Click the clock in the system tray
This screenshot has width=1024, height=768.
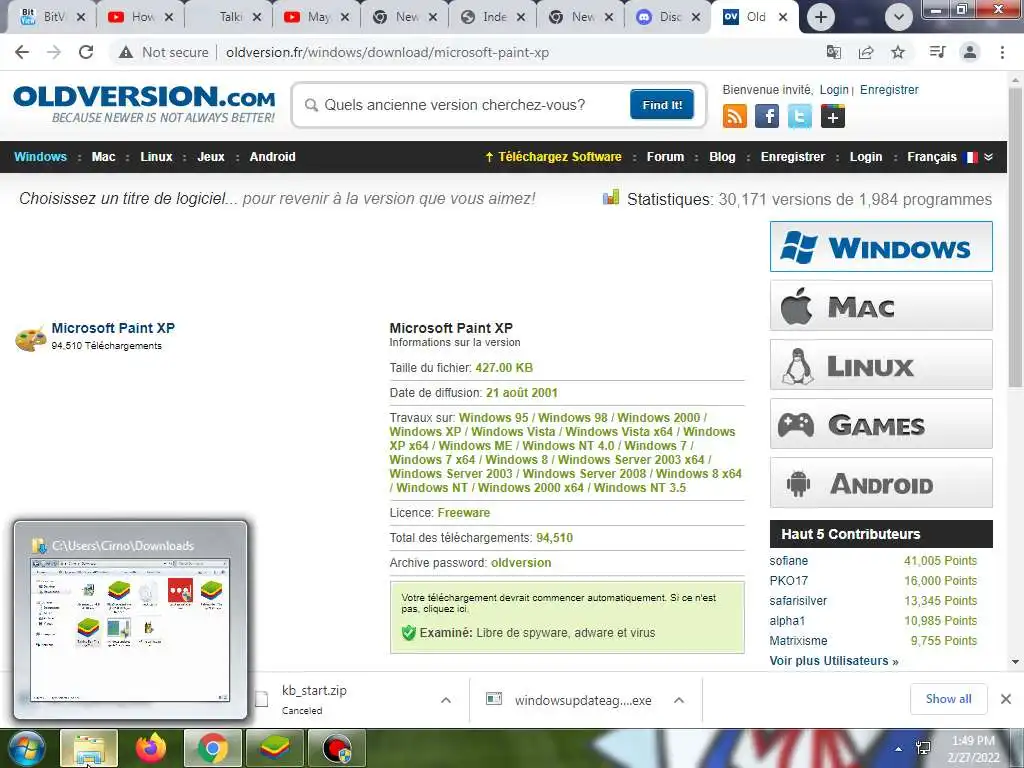click(973, 749)
